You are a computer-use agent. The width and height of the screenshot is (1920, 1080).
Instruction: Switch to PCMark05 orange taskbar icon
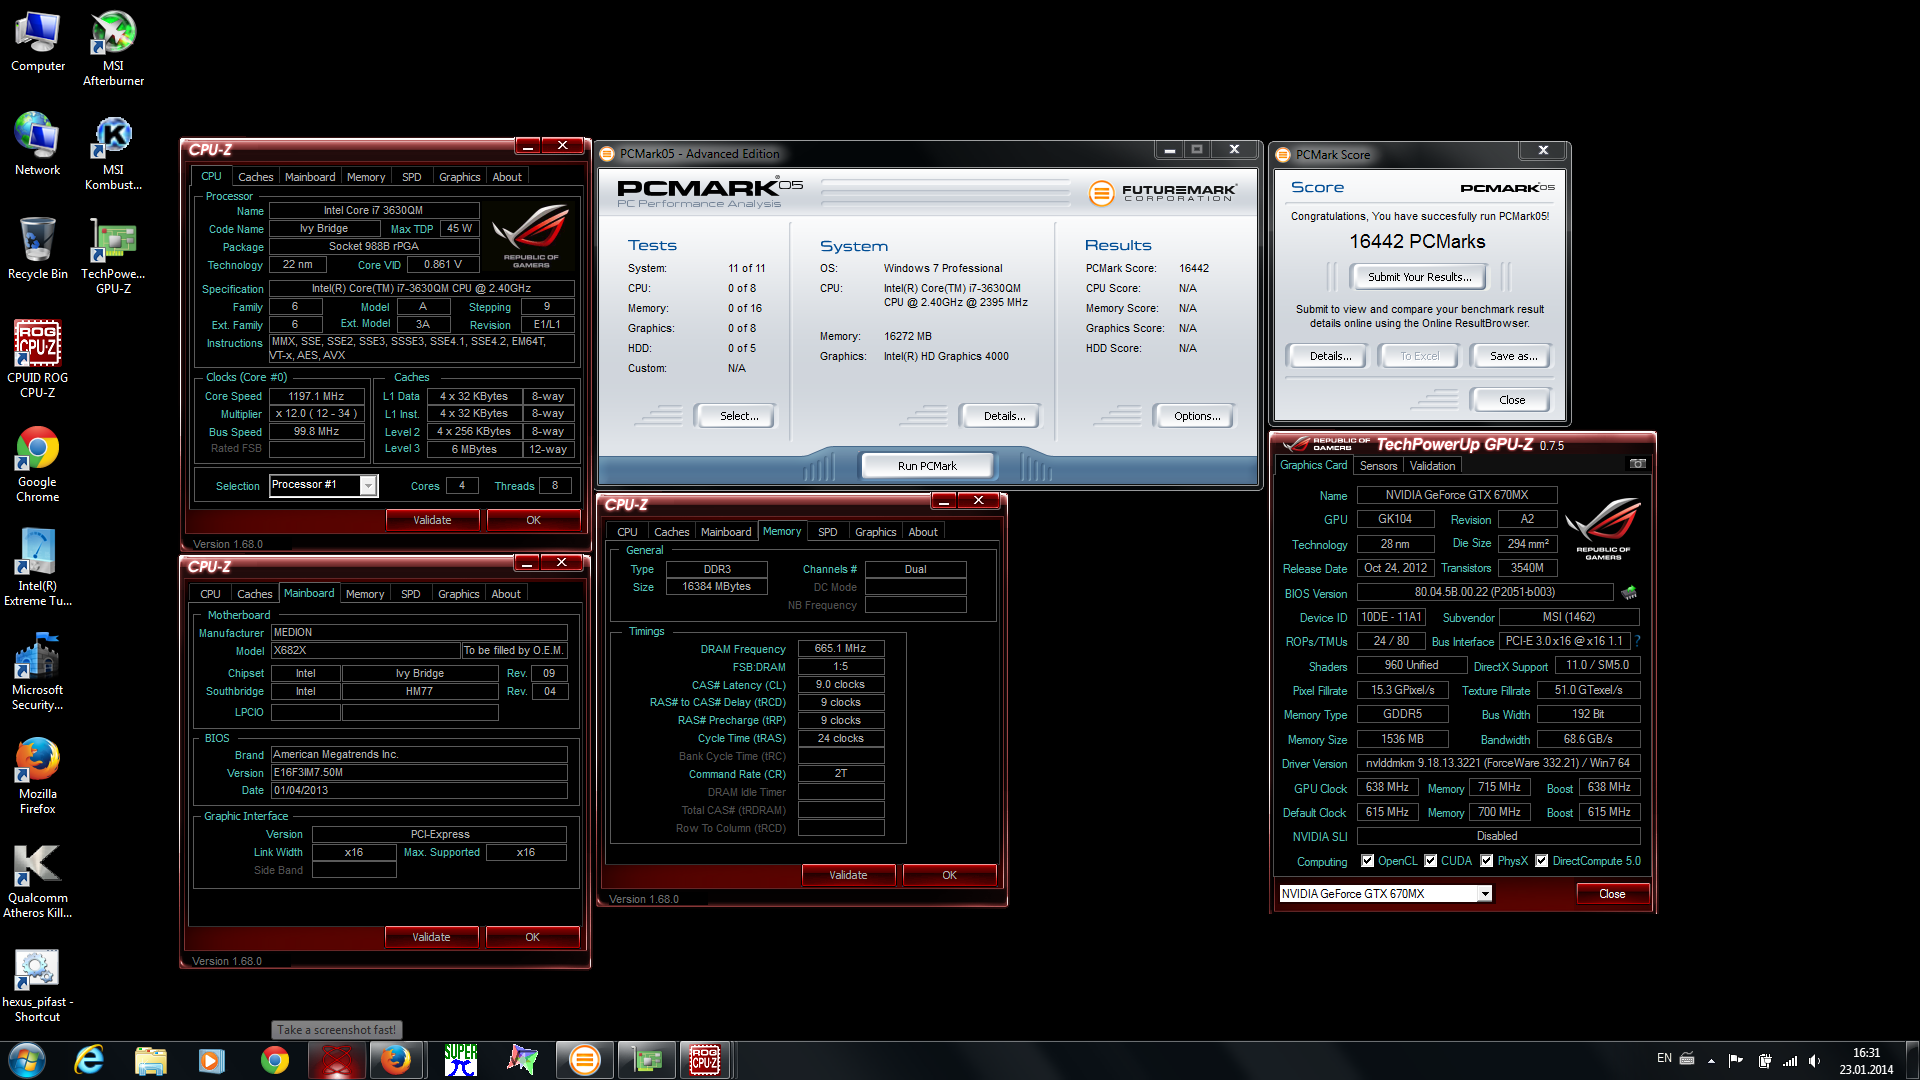(585, 1060)
